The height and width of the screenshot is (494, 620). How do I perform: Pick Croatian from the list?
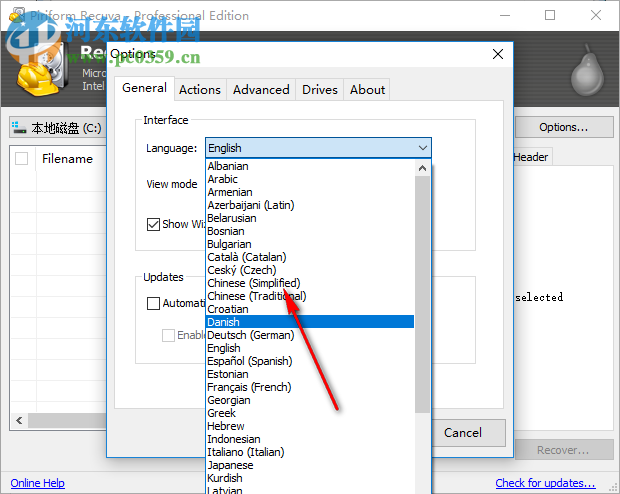pyautogui.click(x=310, y=309)
